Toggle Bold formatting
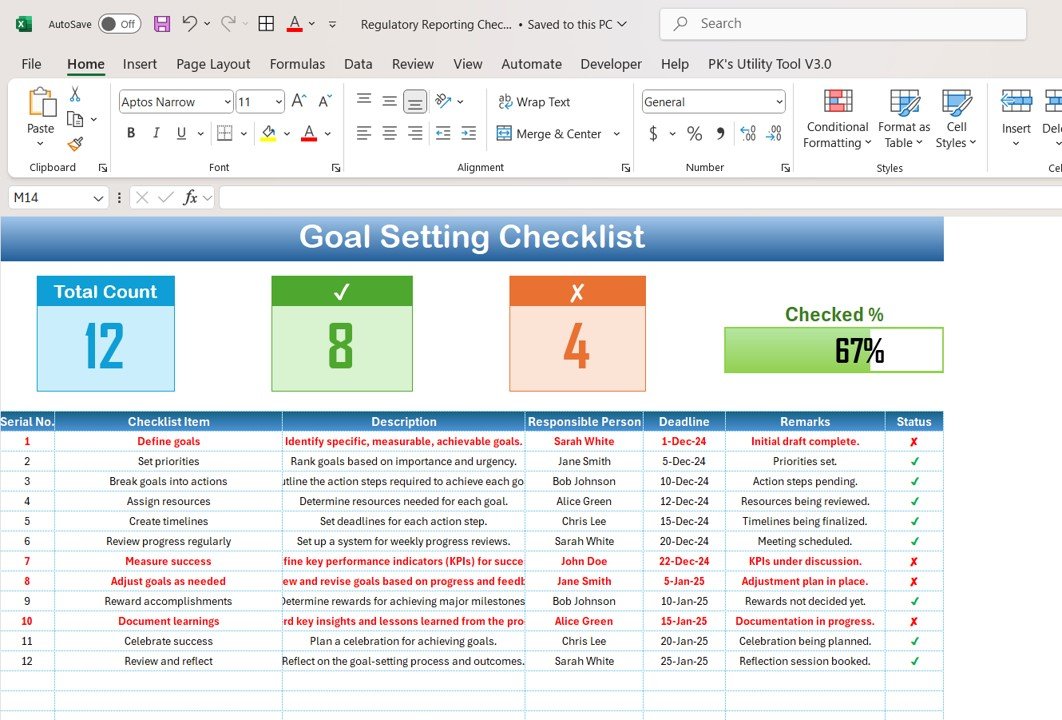Image resolution: width=1062 pixels, height=720 pixels. pos(131,133)
